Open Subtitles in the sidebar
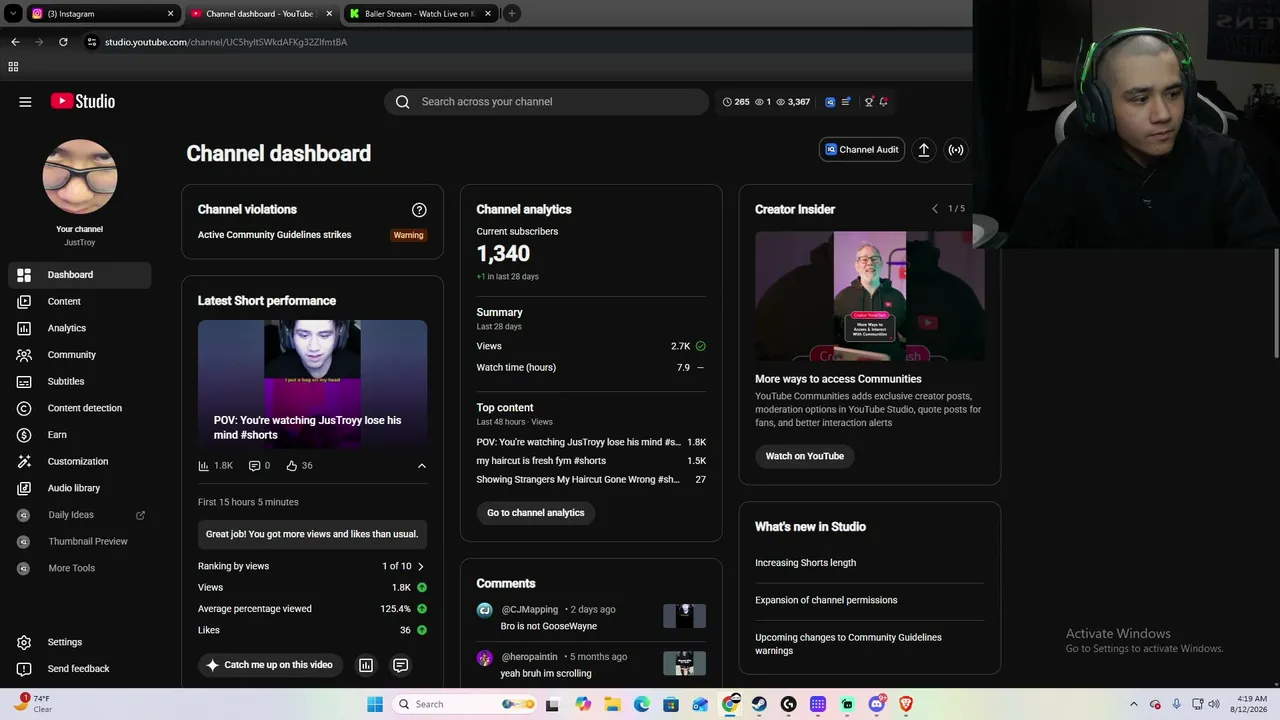 coord(80,382)
